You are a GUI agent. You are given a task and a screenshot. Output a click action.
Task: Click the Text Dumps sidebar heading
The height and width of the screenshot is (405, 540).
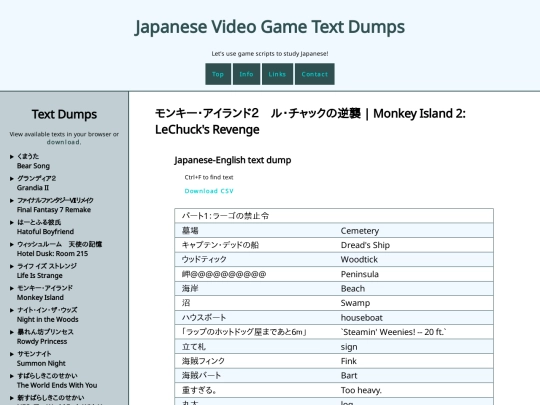pos(64,114)
